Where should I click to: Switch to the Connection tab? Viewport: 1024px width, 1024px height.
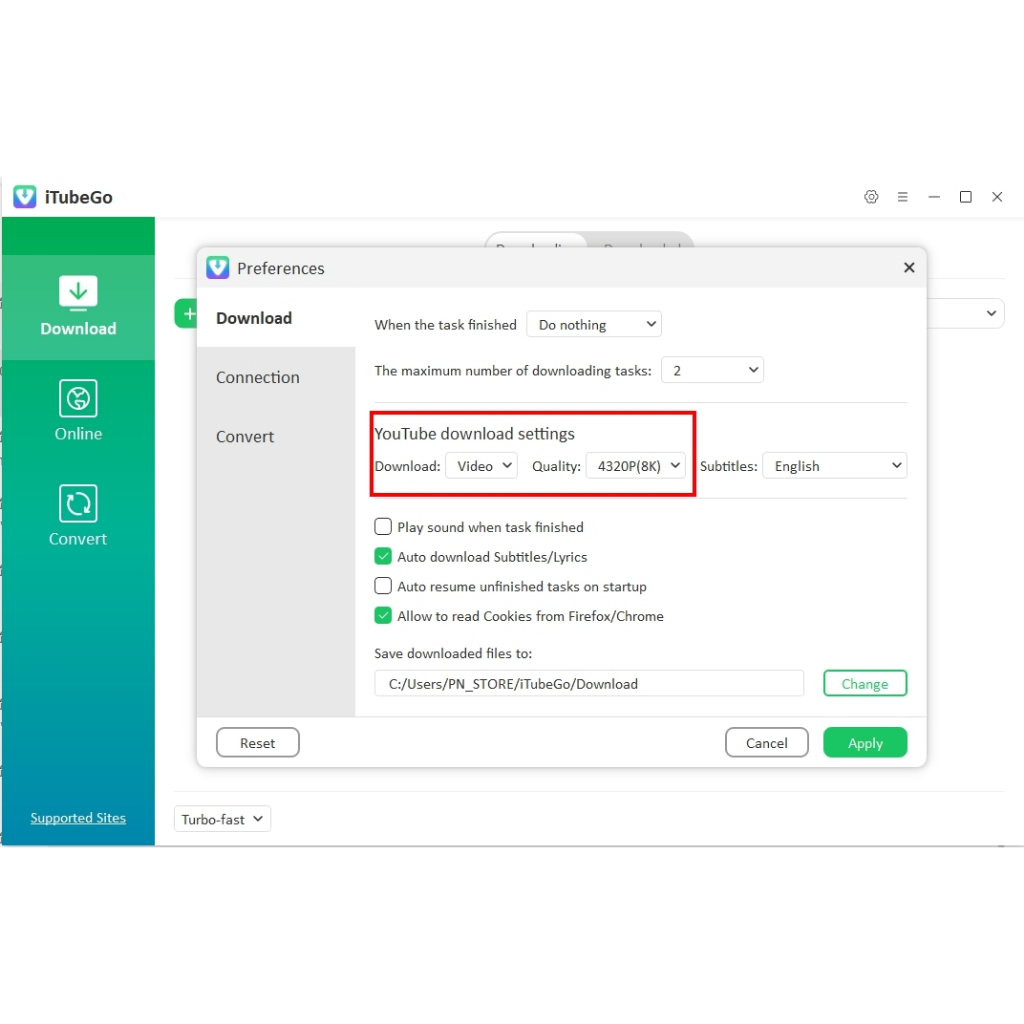click(x=257, y=377)
